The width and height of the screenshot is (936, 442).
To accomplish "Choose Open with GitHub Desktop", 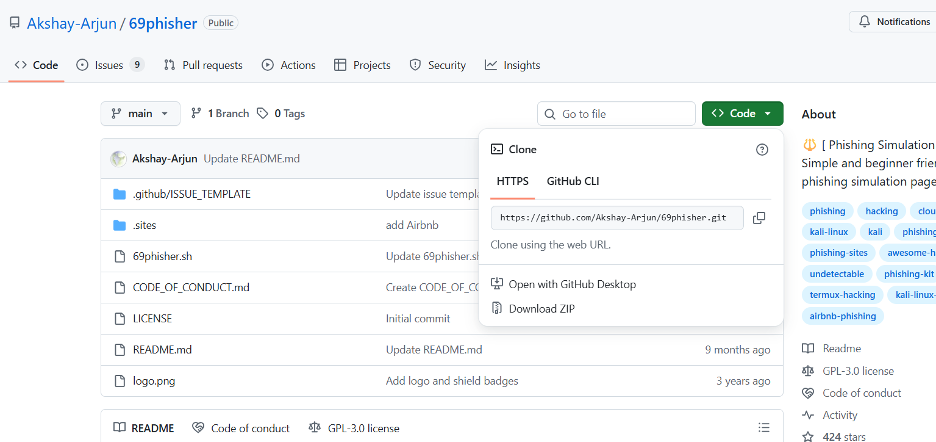I will [x=572, y=284].
